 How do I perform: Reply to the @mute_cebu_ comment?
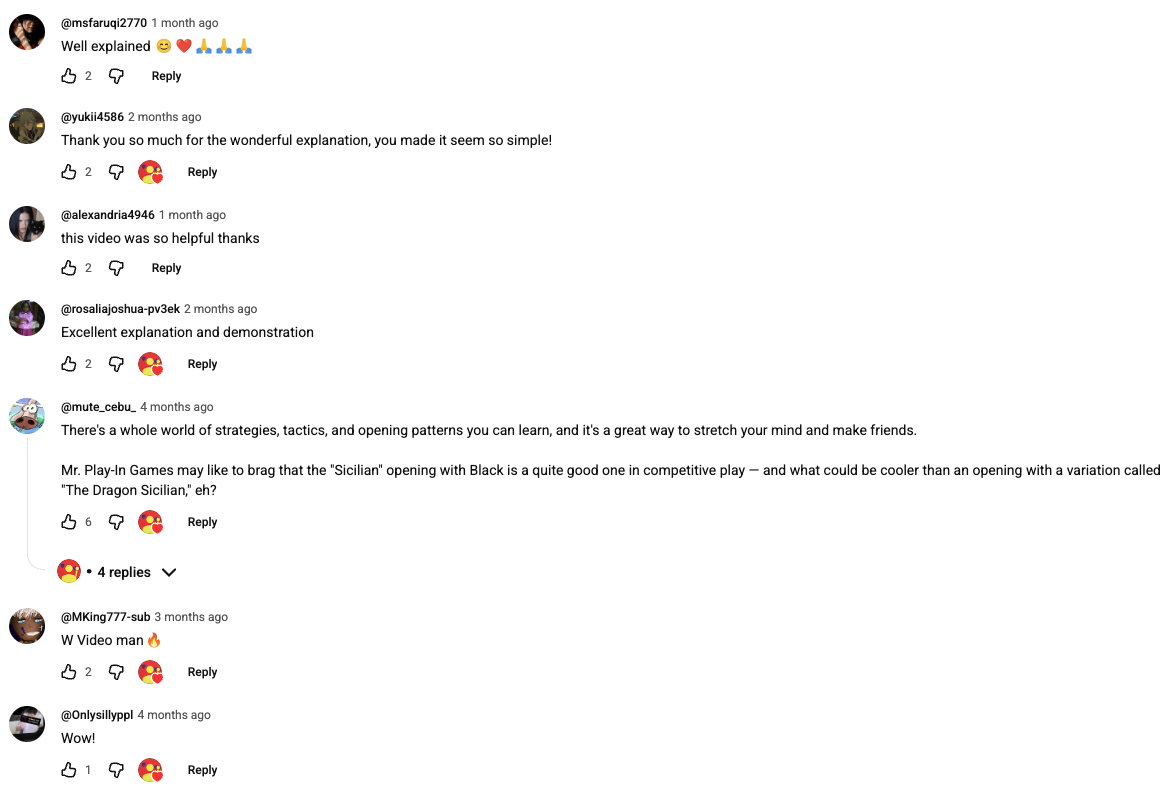pos(202,522)
